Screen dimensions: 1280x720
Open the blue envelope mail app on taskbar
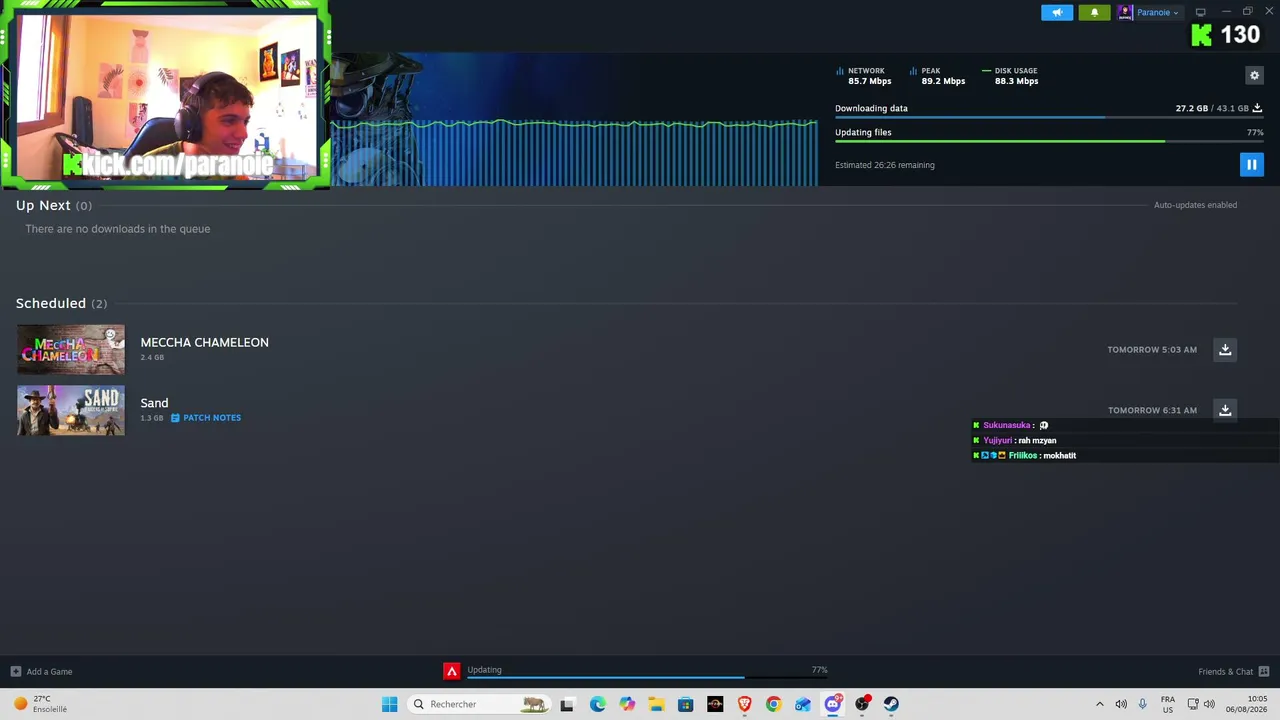(803, 704)
